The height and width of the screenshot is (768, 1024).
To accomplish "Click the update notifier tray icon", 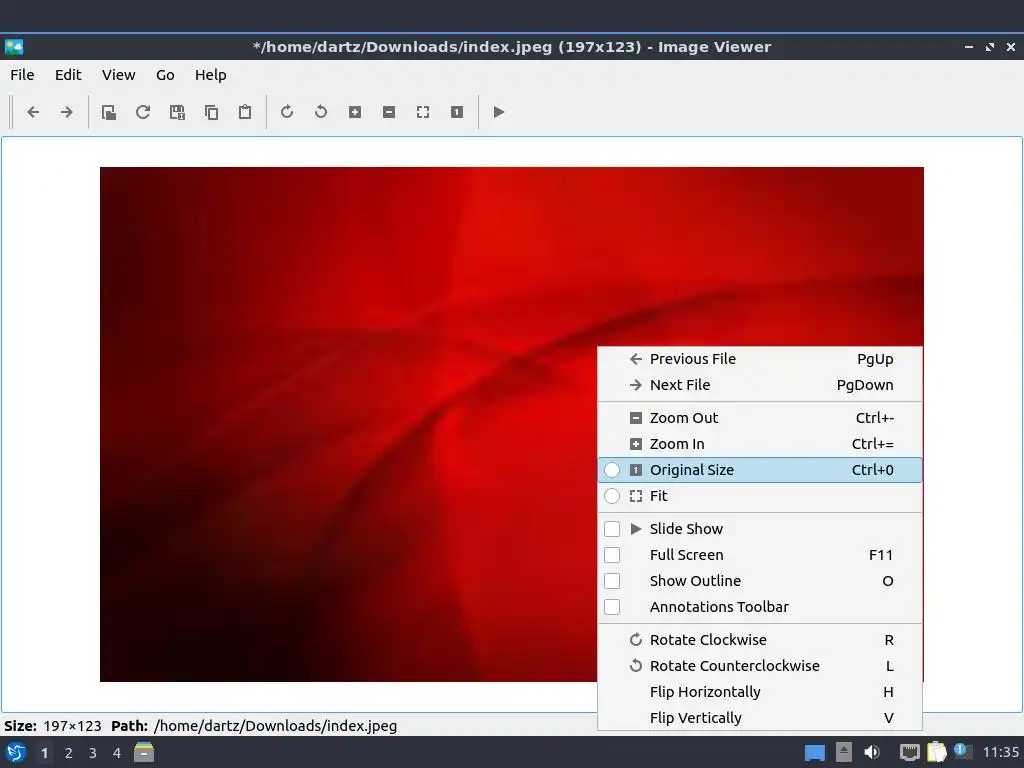I will (962, 751).
